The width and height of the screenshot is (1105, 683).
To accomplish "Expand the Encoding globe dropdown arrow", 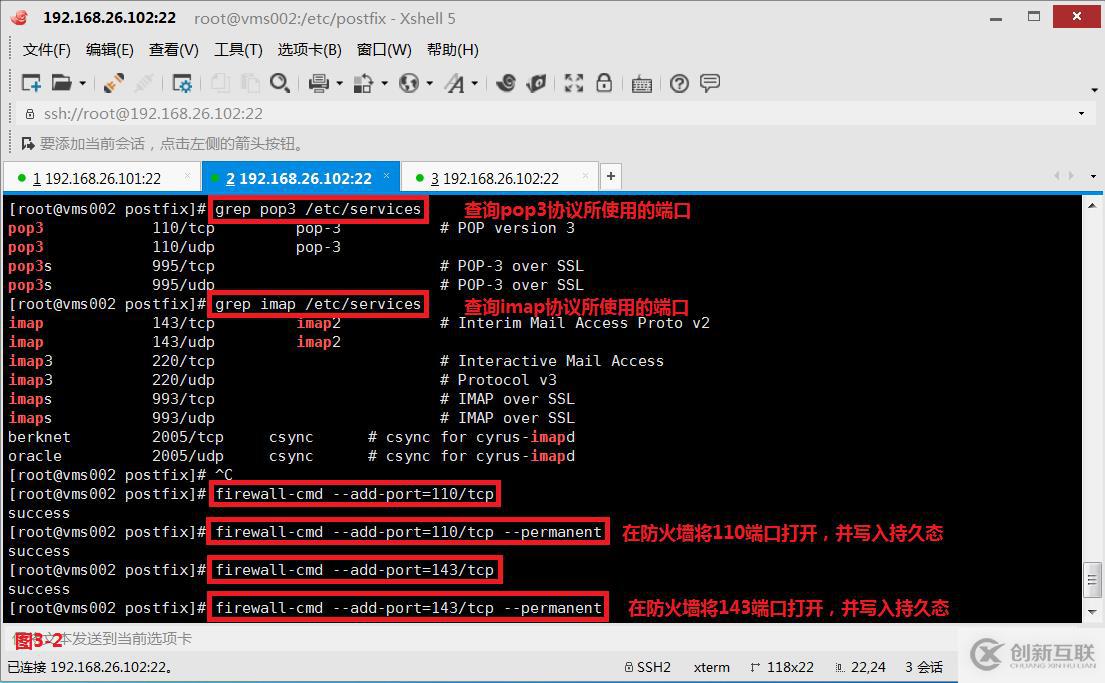I will 430,84.
